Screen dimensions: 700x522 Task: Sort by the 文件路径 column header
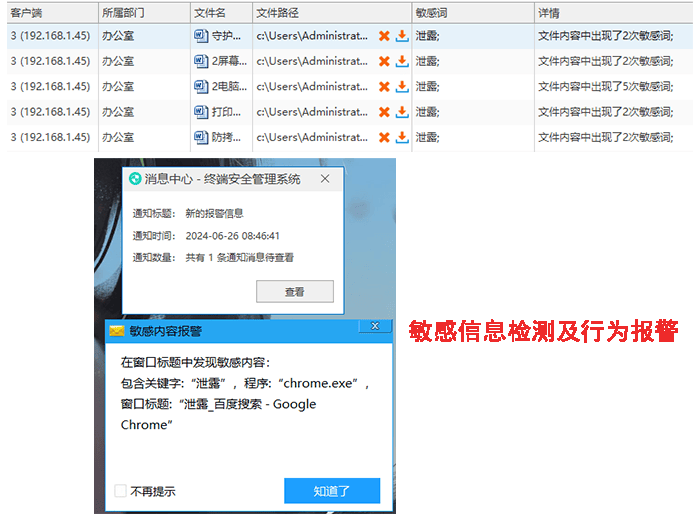(x=332, y=13)
